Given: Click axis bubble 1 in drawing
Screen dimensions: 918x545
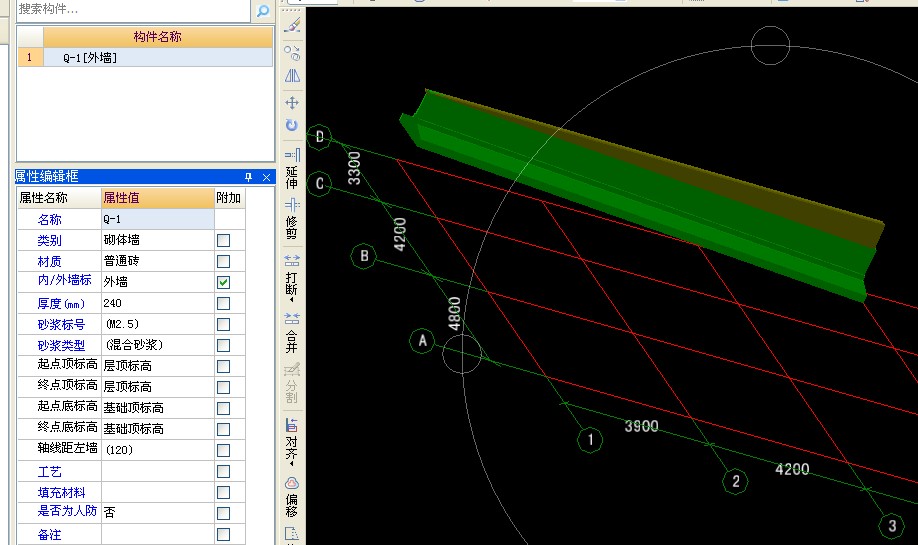Looking at the screenshot, I should (x=590, y=440).
